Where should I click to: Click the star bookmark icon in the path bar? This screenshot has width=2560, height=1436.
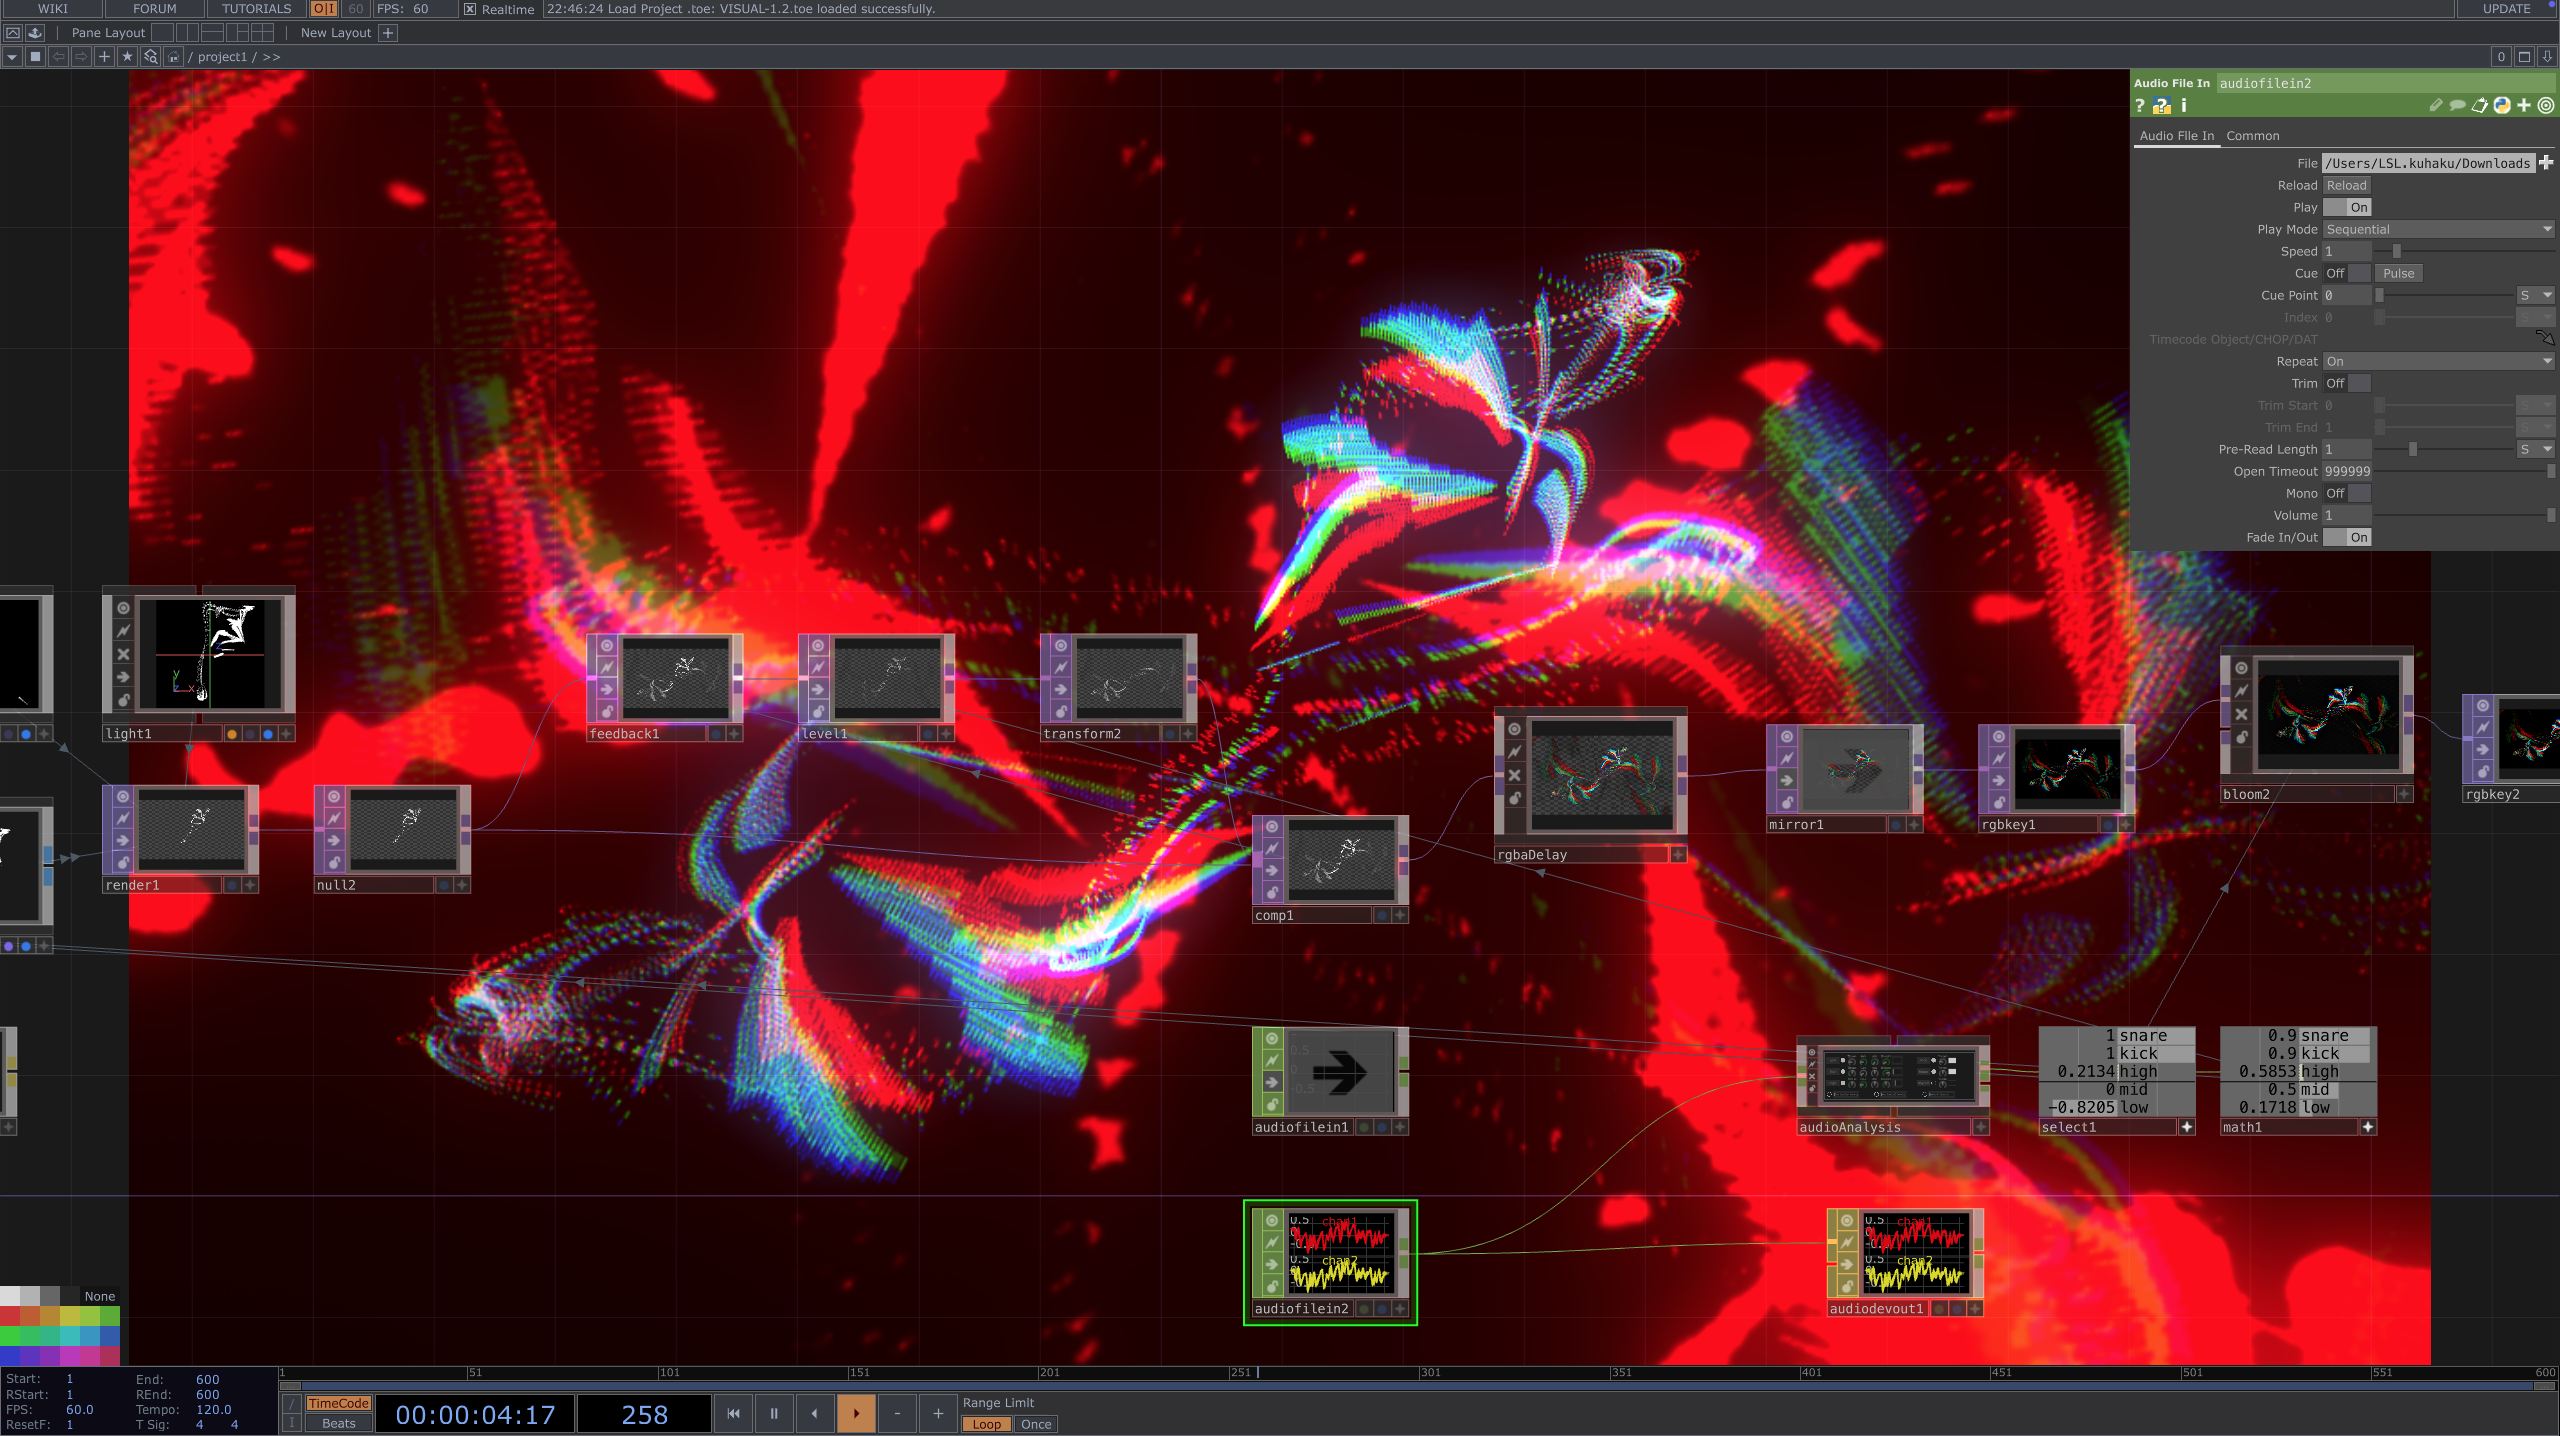[128, 57]
